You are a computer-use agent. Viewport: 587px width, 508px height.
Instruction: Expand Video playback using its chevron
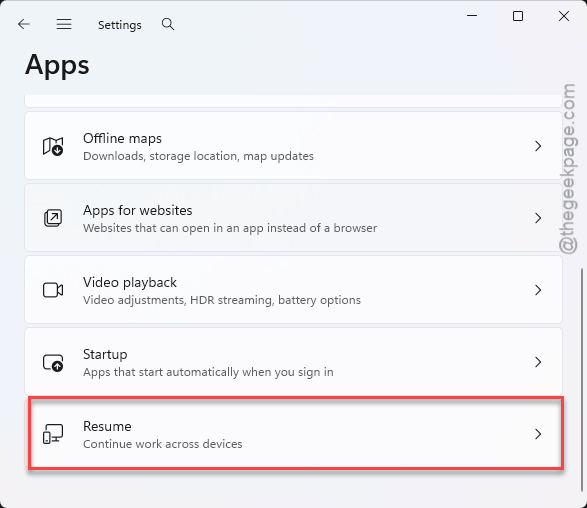point(538,290)
